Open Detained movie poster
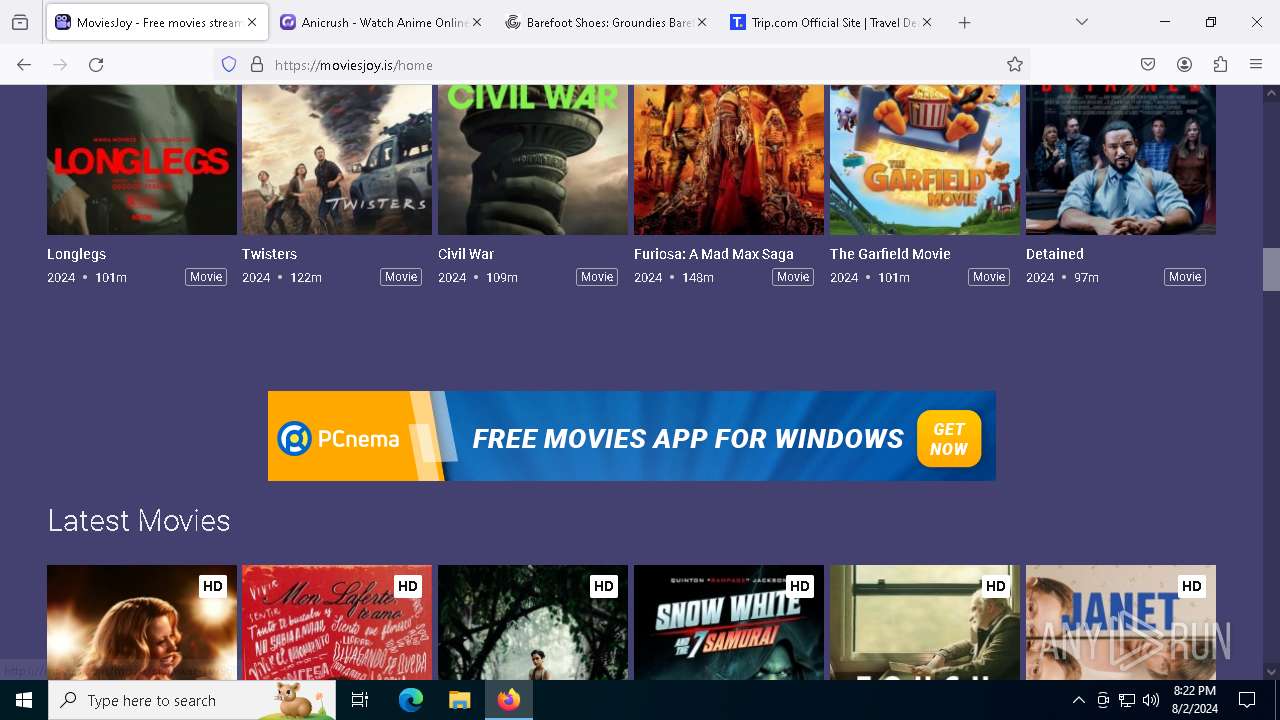Viewport: 1280px width, 720px height. pyautogui.click(x=1121, y=160)
